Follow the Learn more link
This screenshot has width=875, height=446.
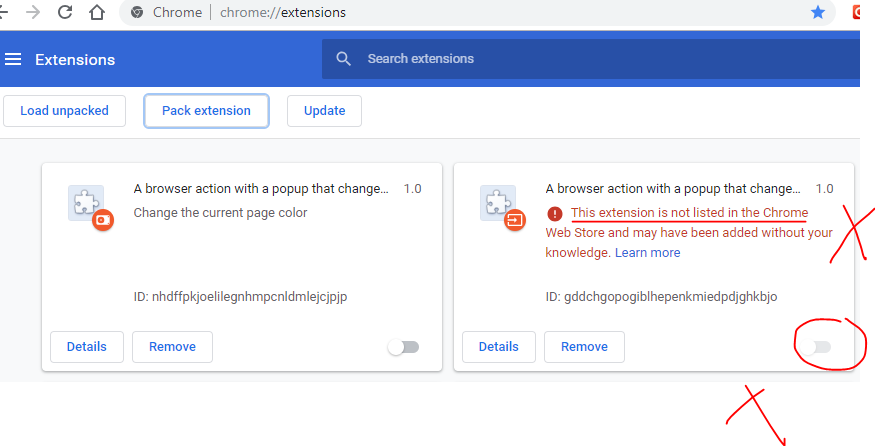(x=647, y=253)
